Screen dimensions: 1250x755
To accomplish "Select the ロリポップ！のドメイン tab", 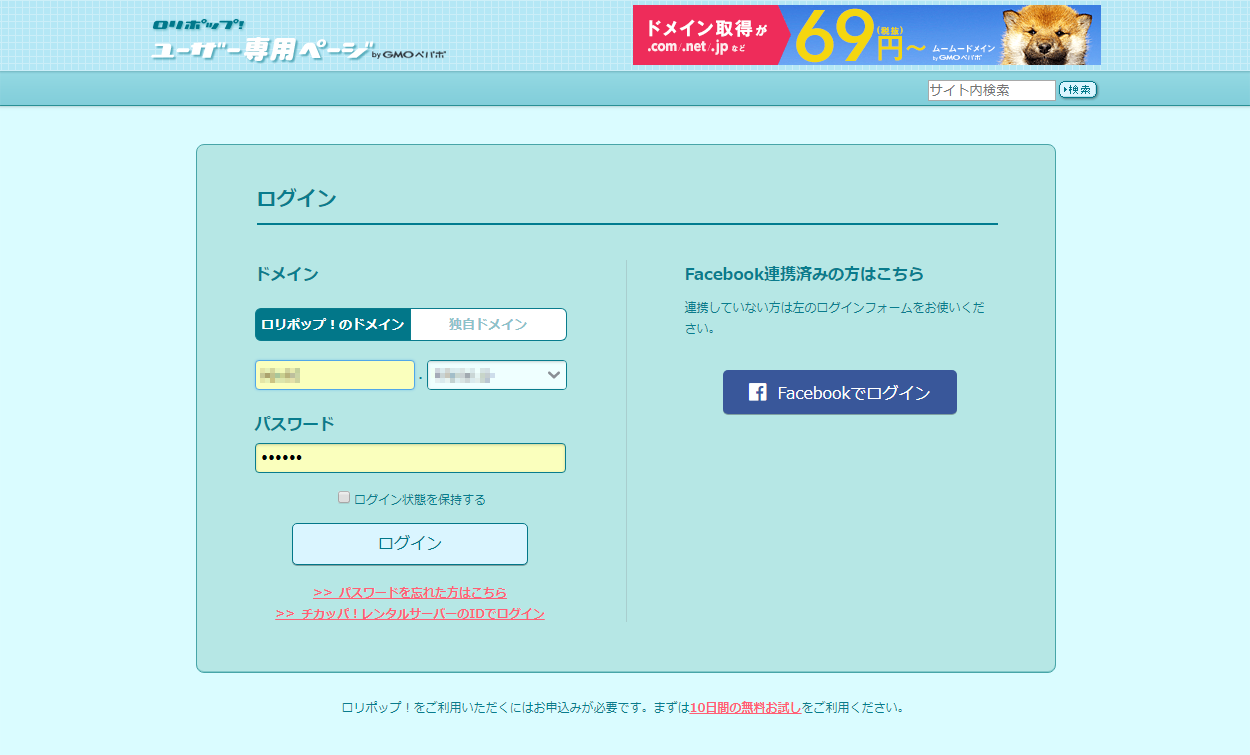I will coord(333,324).
